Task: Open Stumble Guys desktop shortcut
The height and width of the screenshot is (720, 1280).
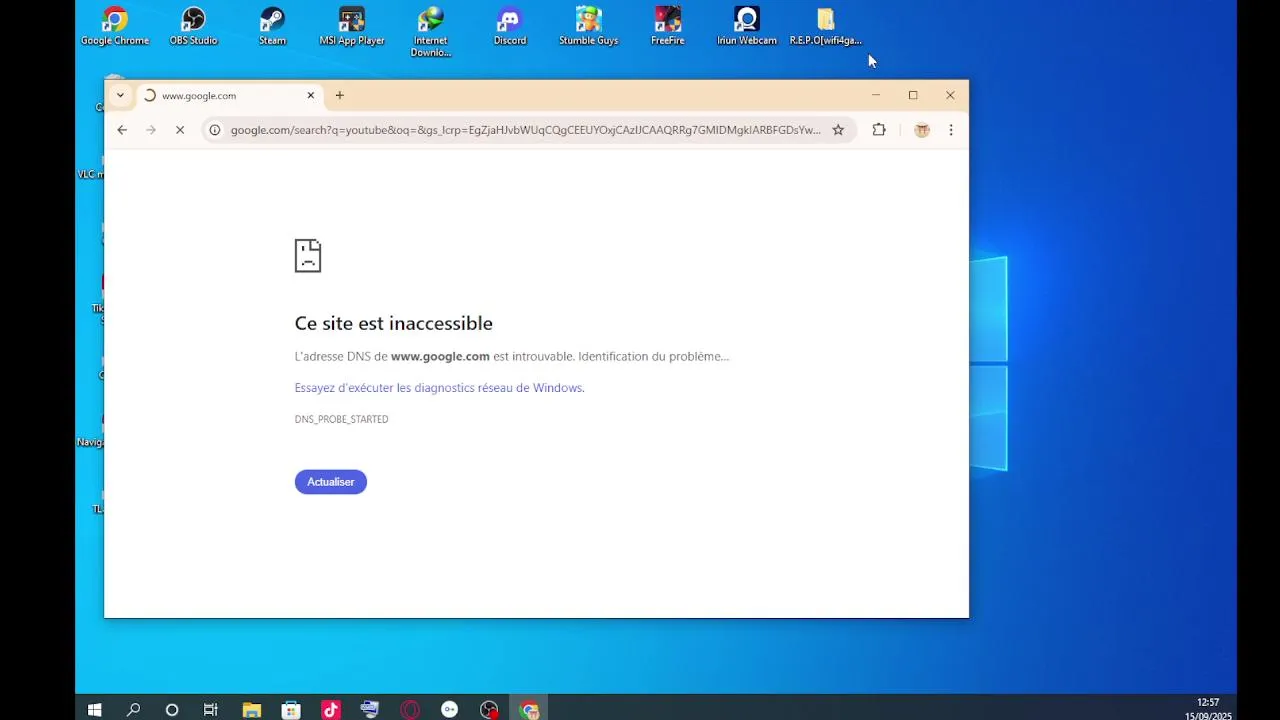Action: [588, 27]
